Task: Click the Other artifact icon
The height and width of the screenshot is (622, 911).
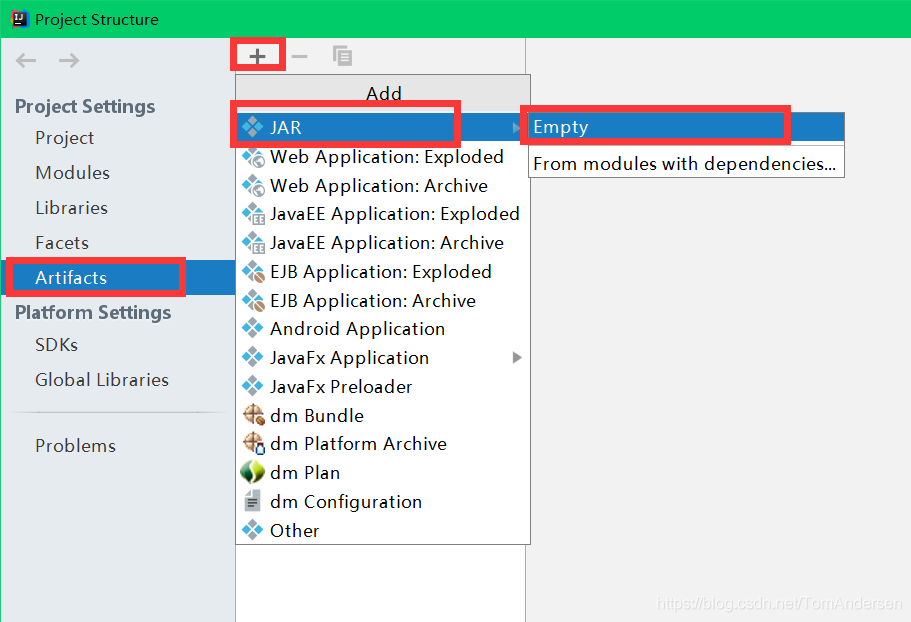Action: 253,530
